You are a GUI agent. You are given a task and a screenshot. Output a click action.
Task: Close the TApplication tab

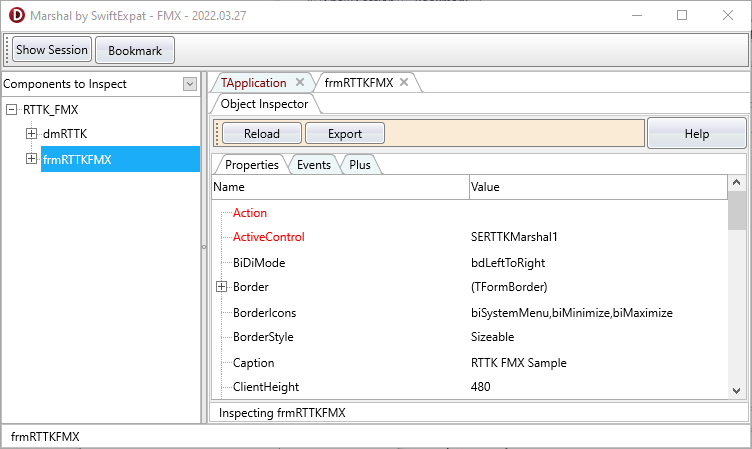click(x=299, y=83)
